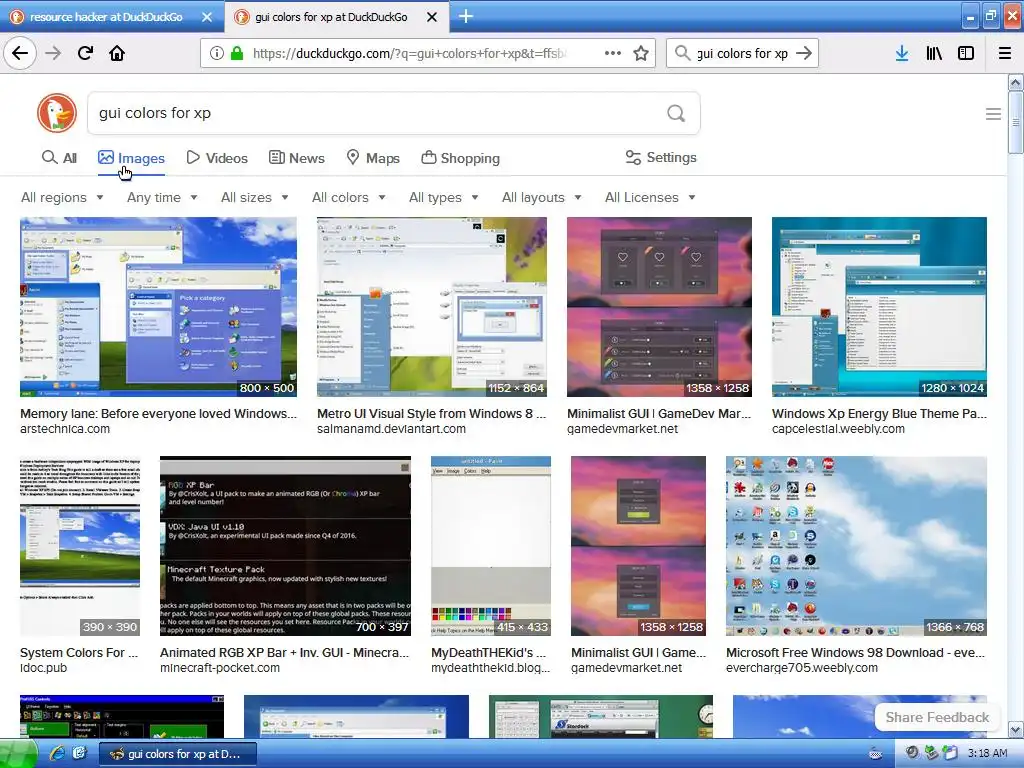Viewport: 1024px width, 768px height.
Task: Switch to Shopping results
Action: (460, 158)
